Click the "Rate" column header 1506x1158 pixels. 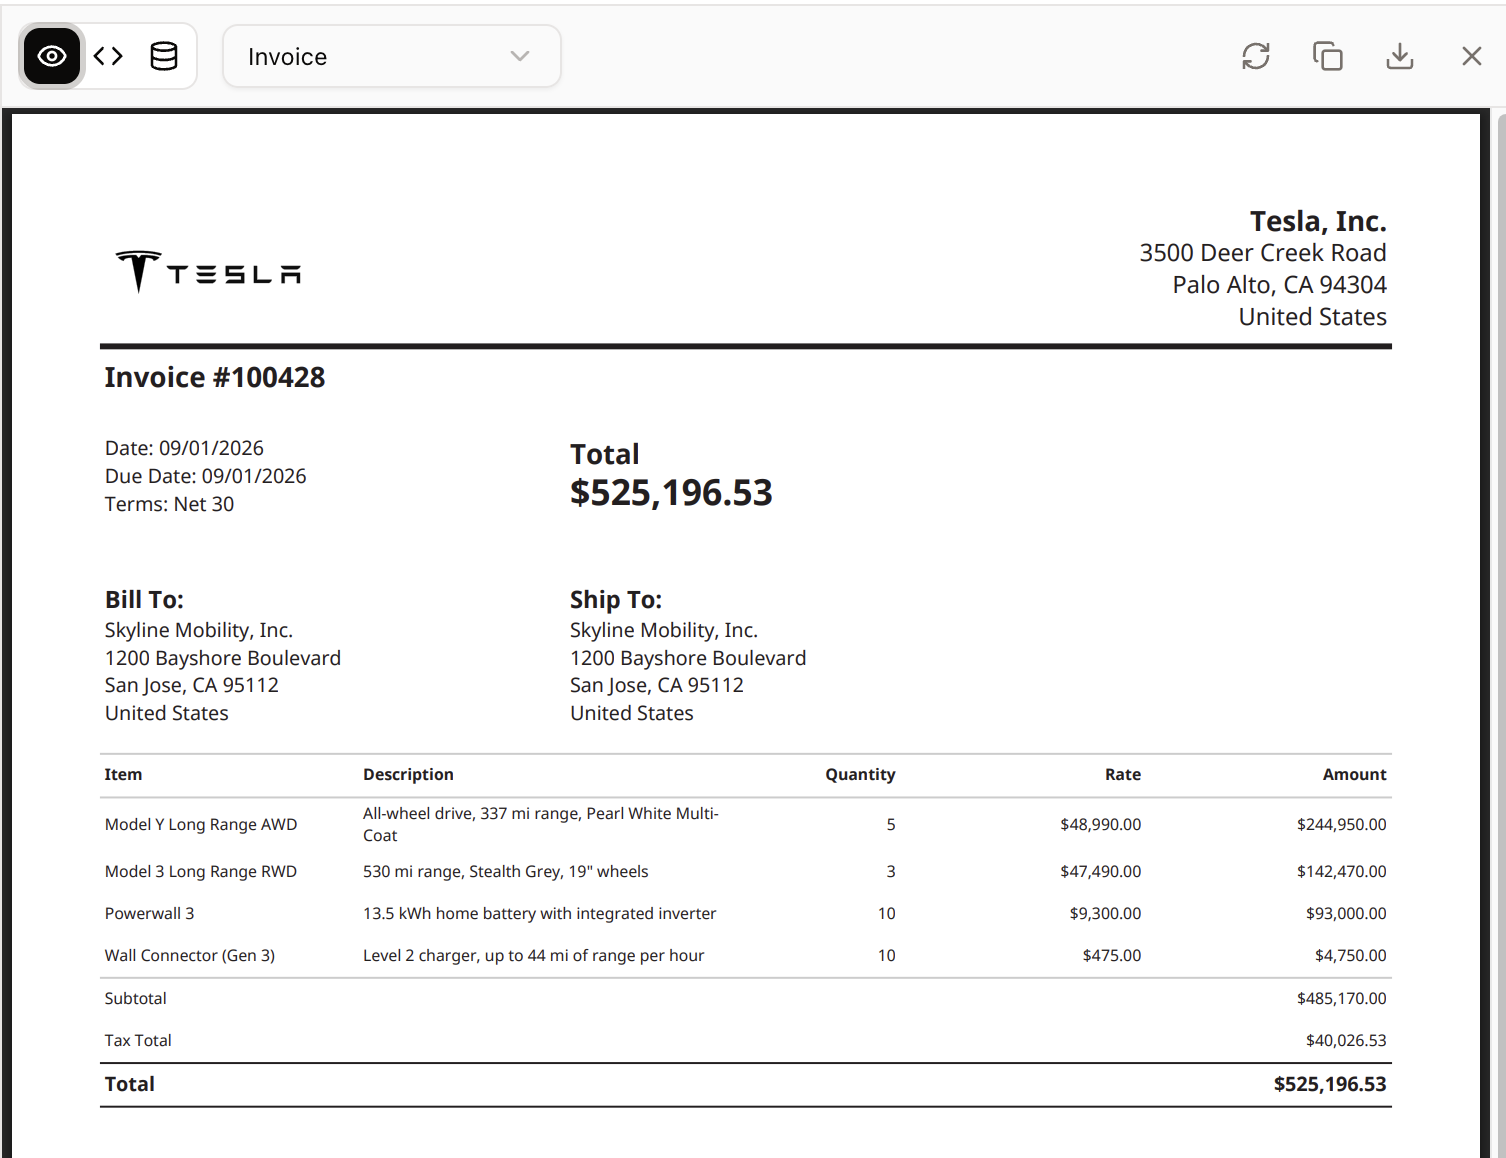click(x=1123, y=774)
